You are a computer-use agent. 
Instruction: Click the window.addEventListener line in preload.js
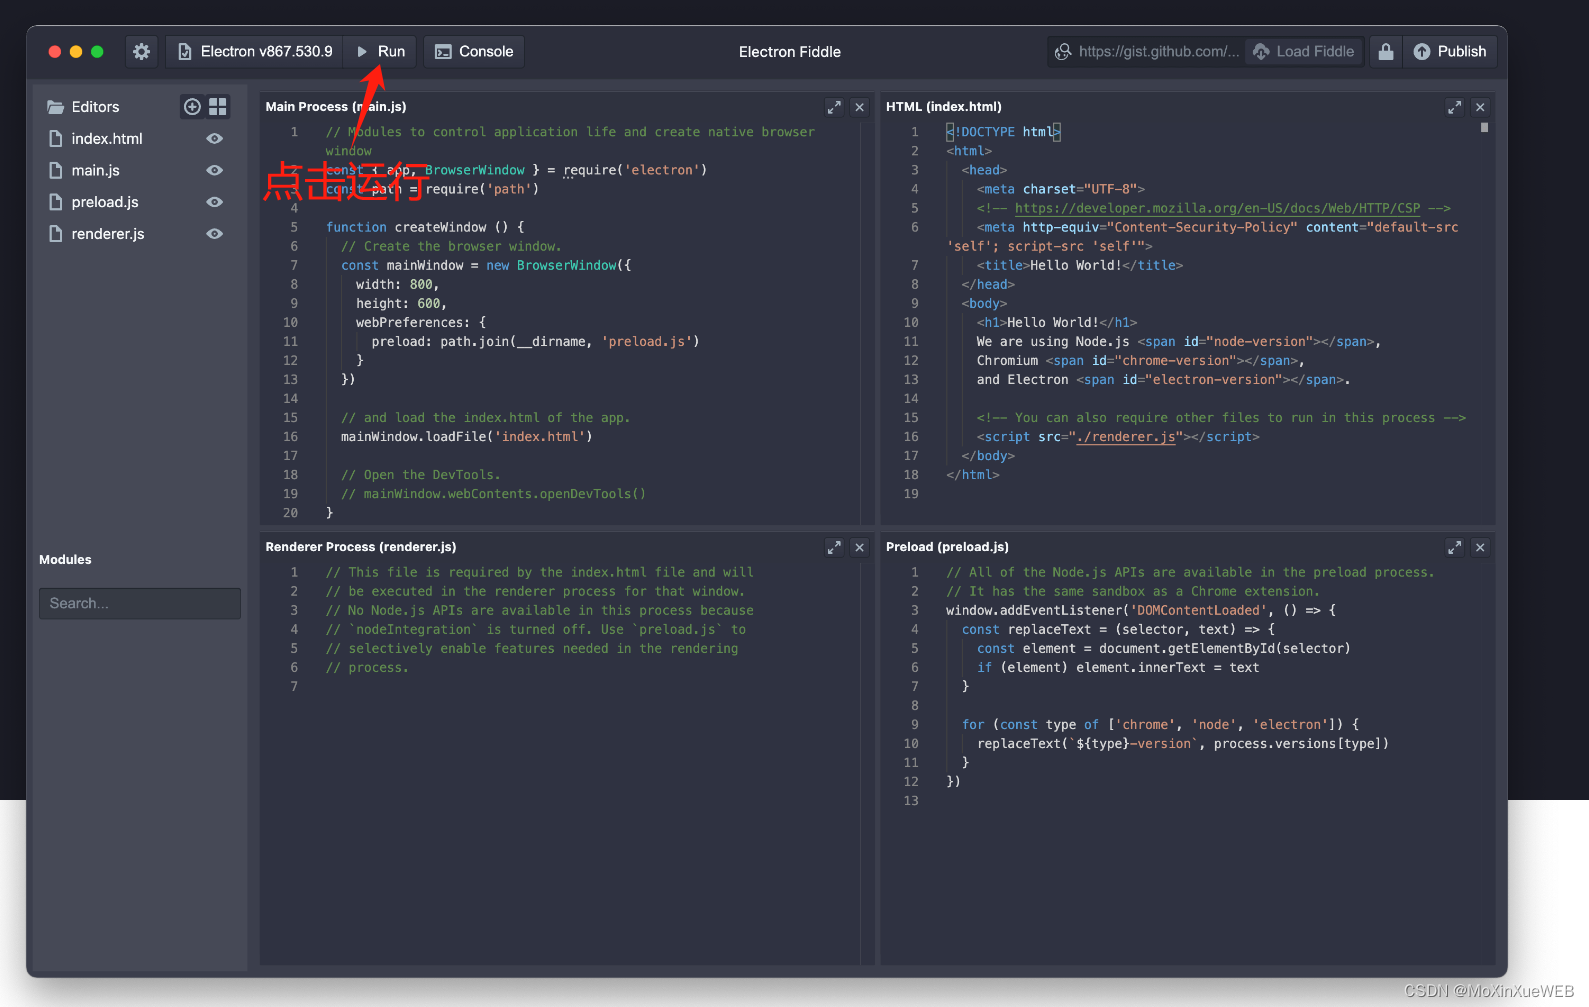1141,610
